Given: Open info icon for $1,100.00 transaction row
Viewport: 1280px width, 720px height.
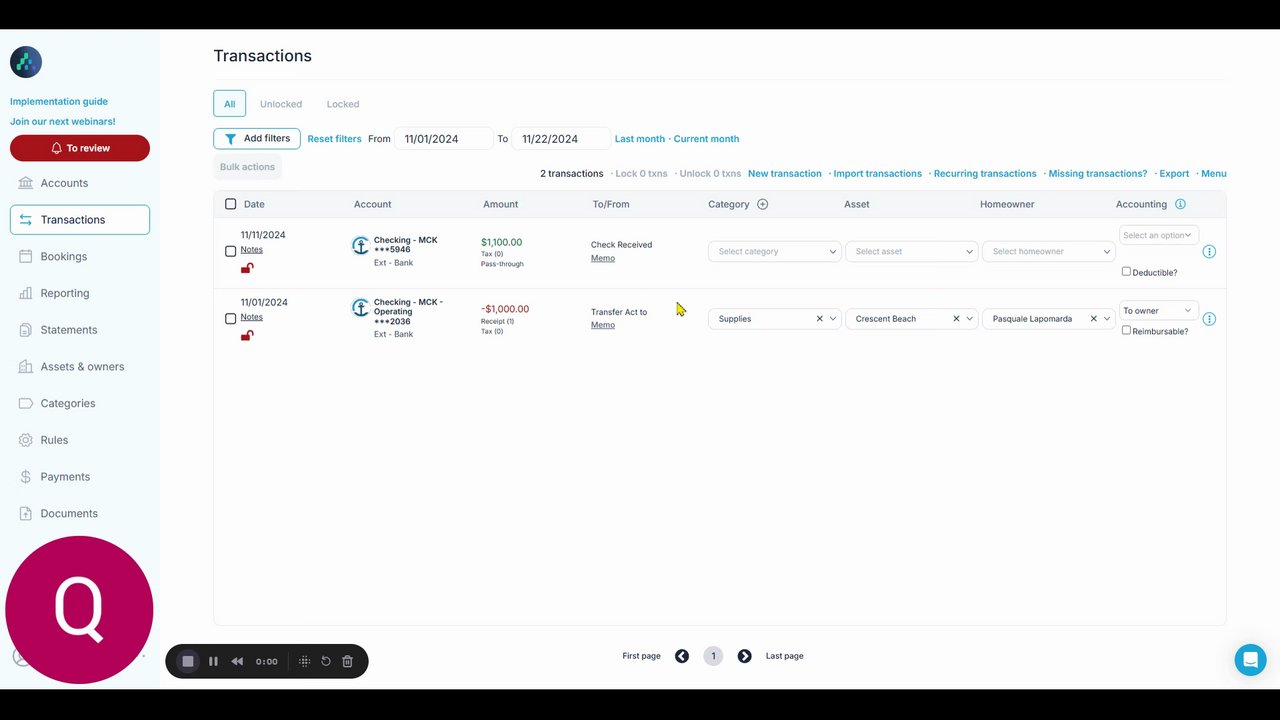Looking at the screenshot, I should pos(1209,252).
